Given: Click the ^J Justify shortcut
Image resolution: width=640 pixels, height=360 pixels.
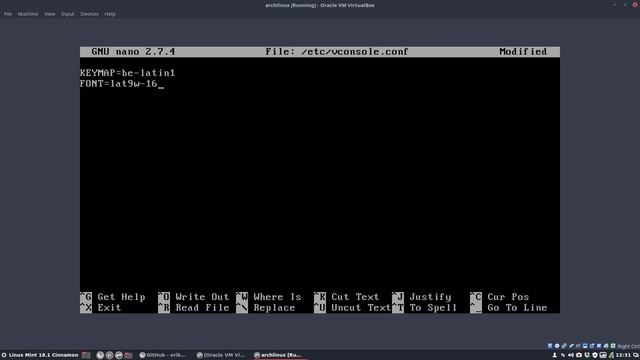Looking at the screenshot, I should pyautogui.click(x=422, y=297).
